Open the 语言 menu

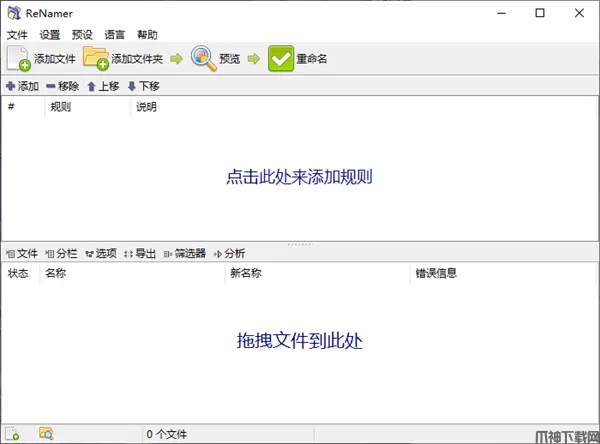[115, 35]
